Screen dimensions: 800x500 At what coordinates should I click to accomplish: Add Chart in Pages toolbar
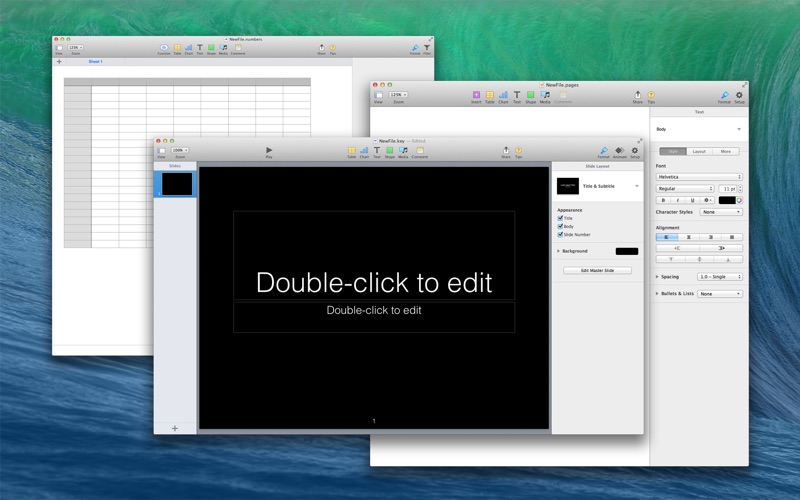[504, 95]
